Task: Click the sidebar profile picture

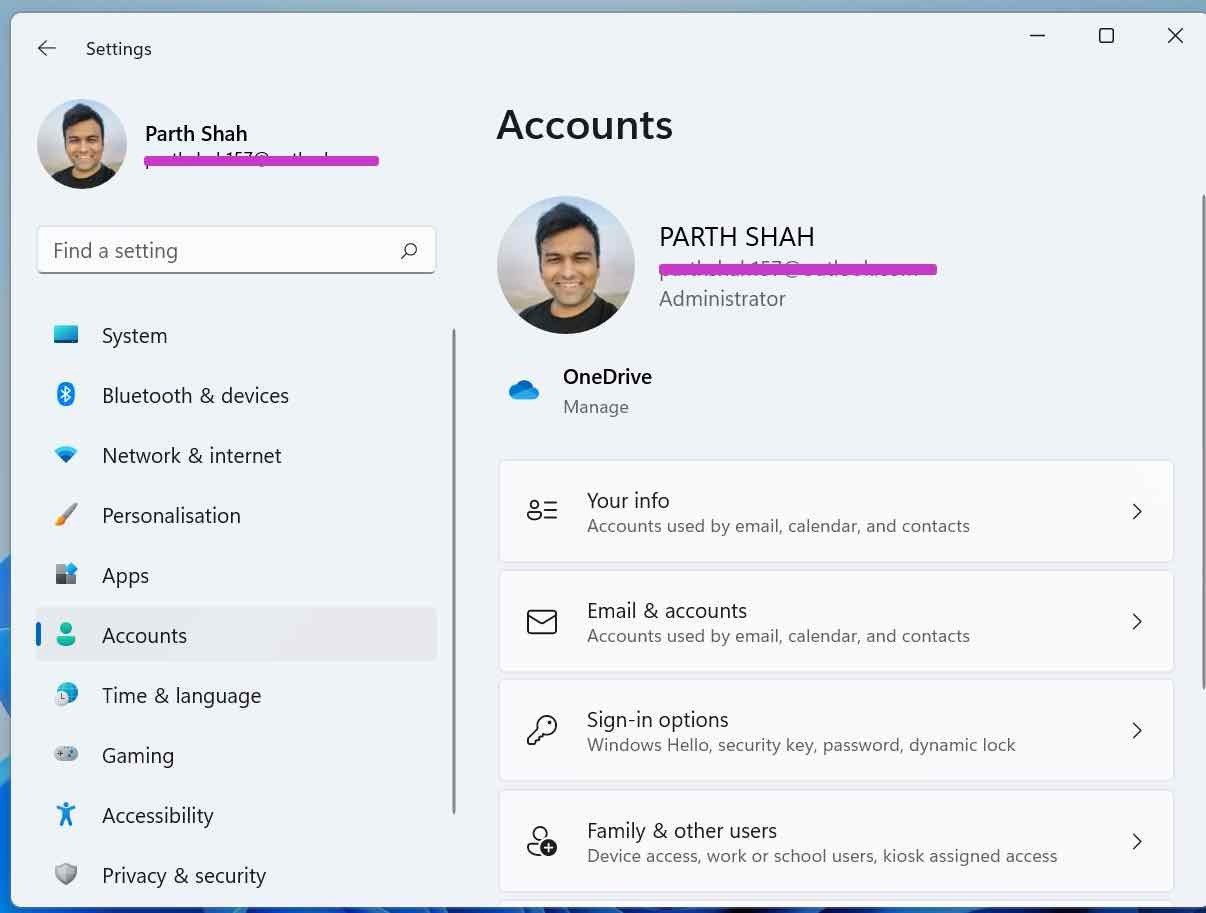Action: (82, 144)
